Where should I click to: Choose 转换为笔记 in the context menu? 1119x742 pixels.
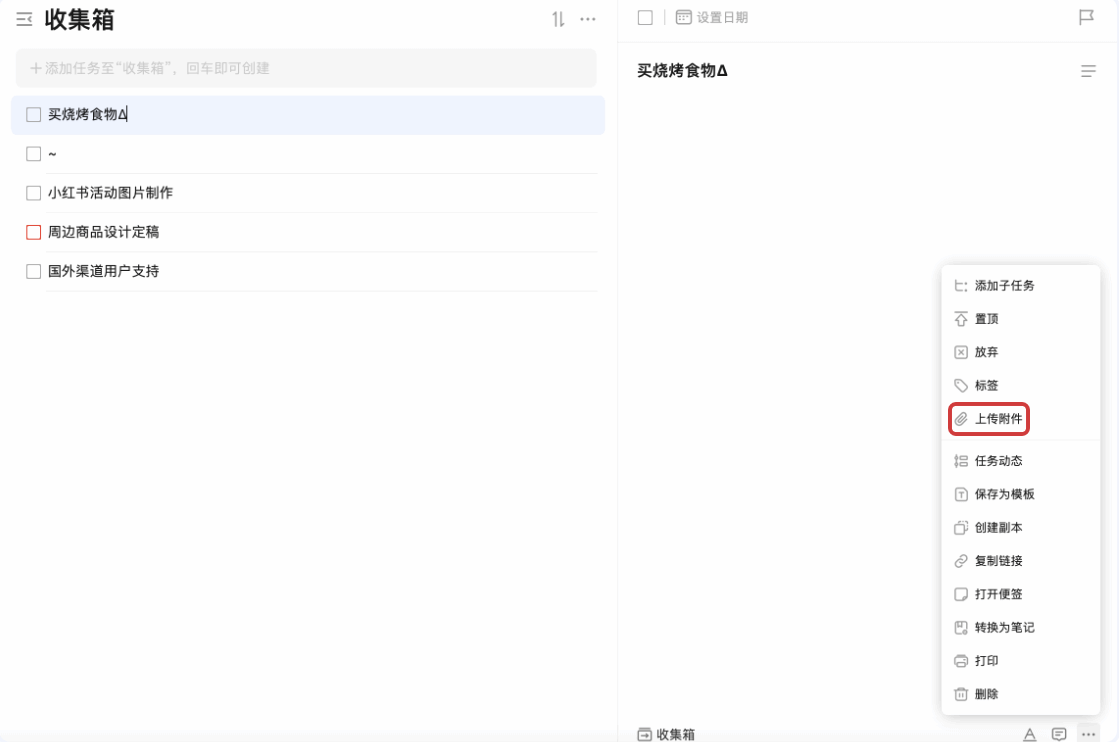1003,627
